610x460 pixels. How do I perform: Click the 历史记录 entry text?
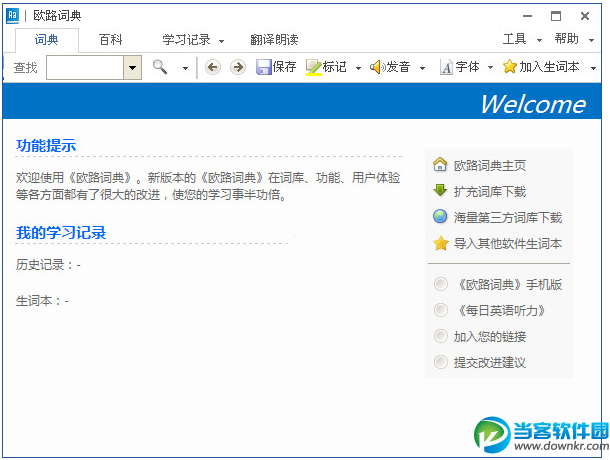coord(48,265)
